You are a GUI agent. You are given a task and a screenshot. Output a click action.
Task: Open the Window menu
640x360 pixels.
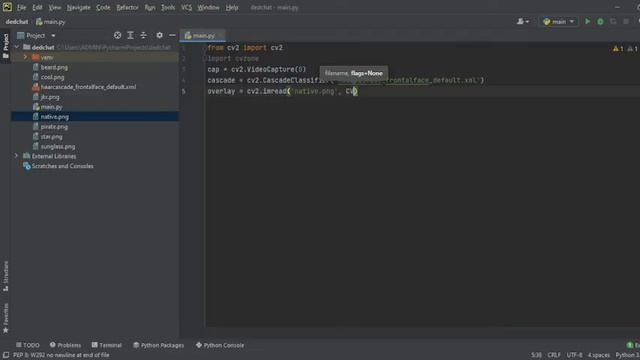coord(208,7)
